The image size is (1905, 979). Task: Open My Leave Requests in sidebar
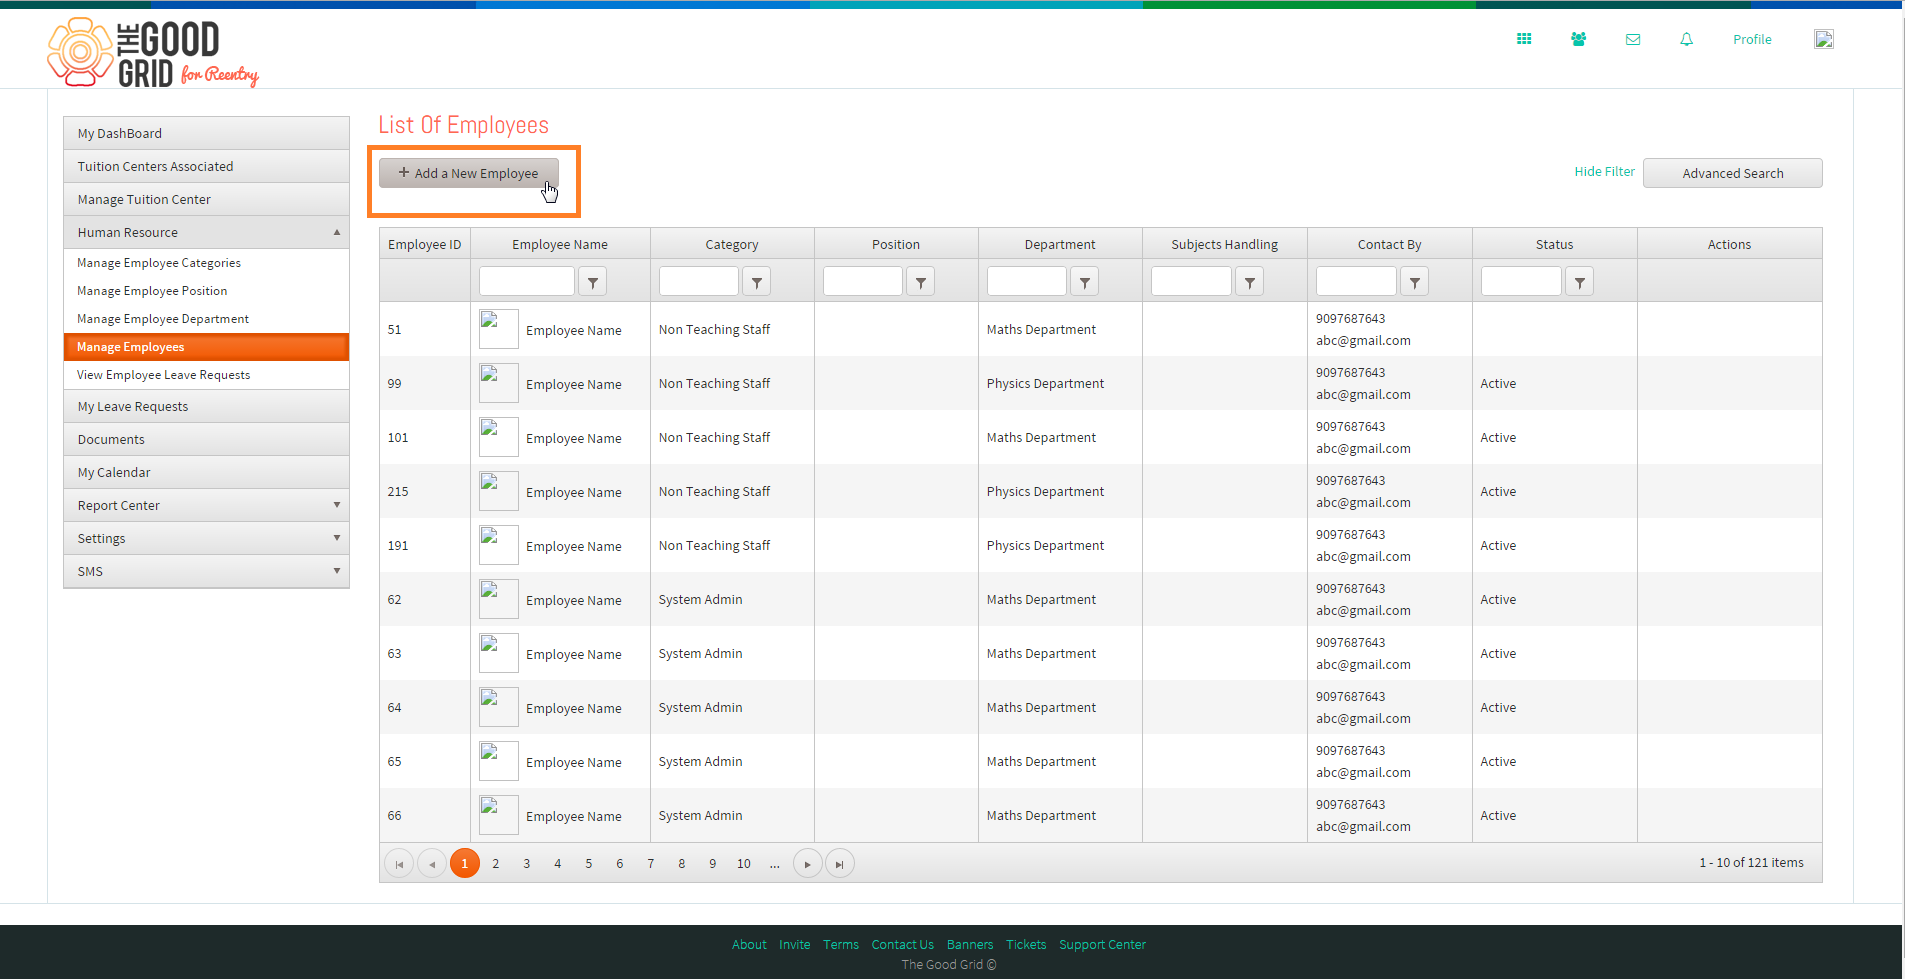206,406
